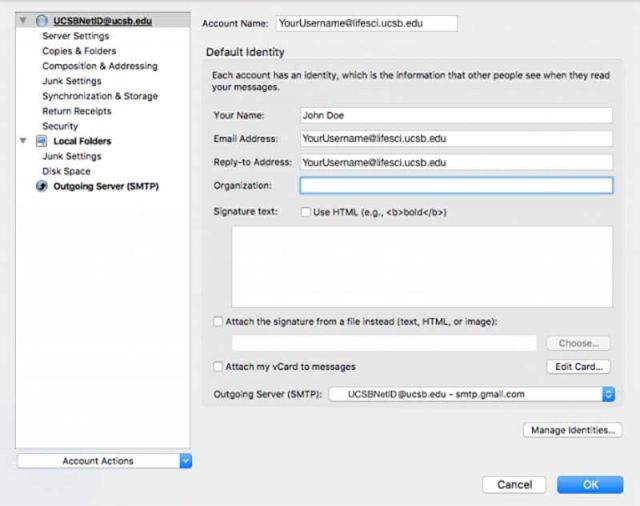Viewport: 640px width, 506px height.
Task: Click into the Organization text field
Action: 456,185
